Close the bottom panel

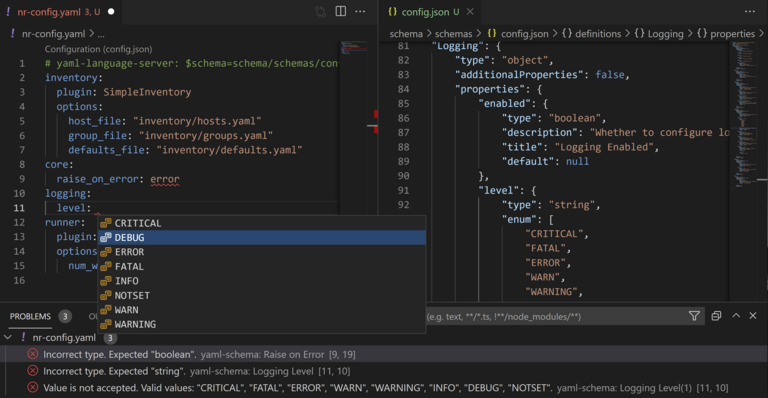coord(753,316)
